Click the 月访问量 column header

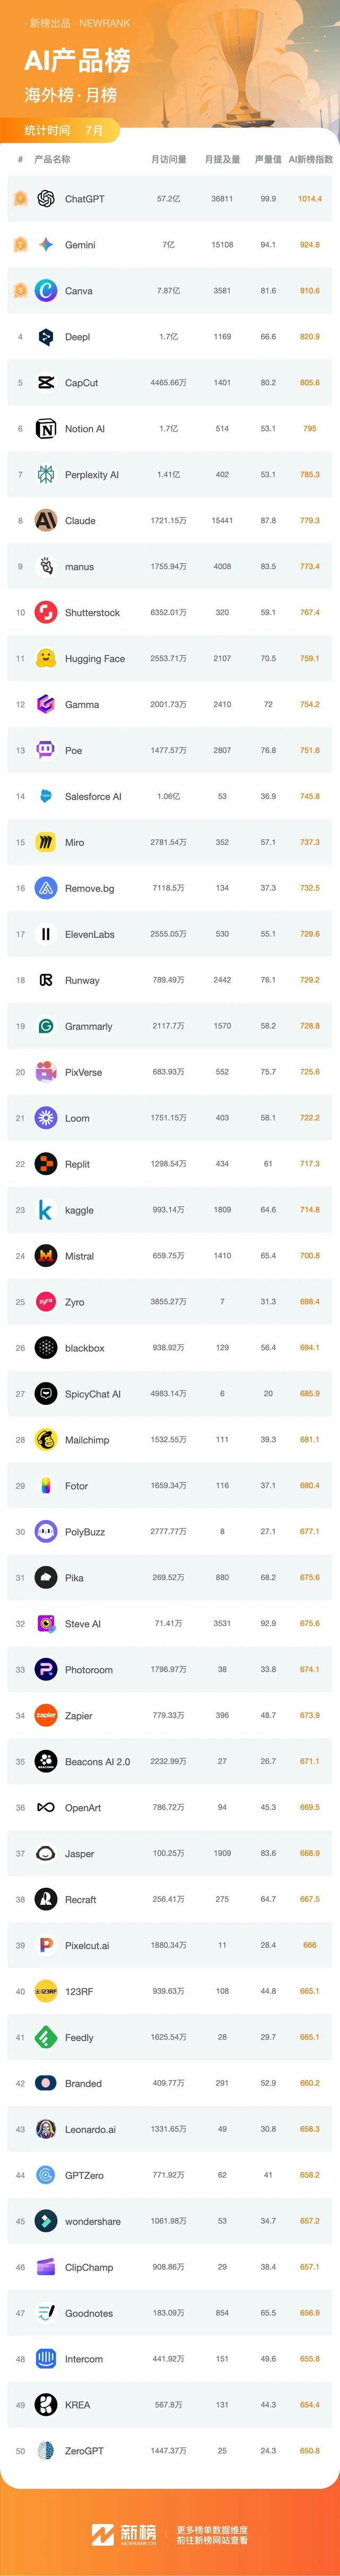[x=168, y=159]
